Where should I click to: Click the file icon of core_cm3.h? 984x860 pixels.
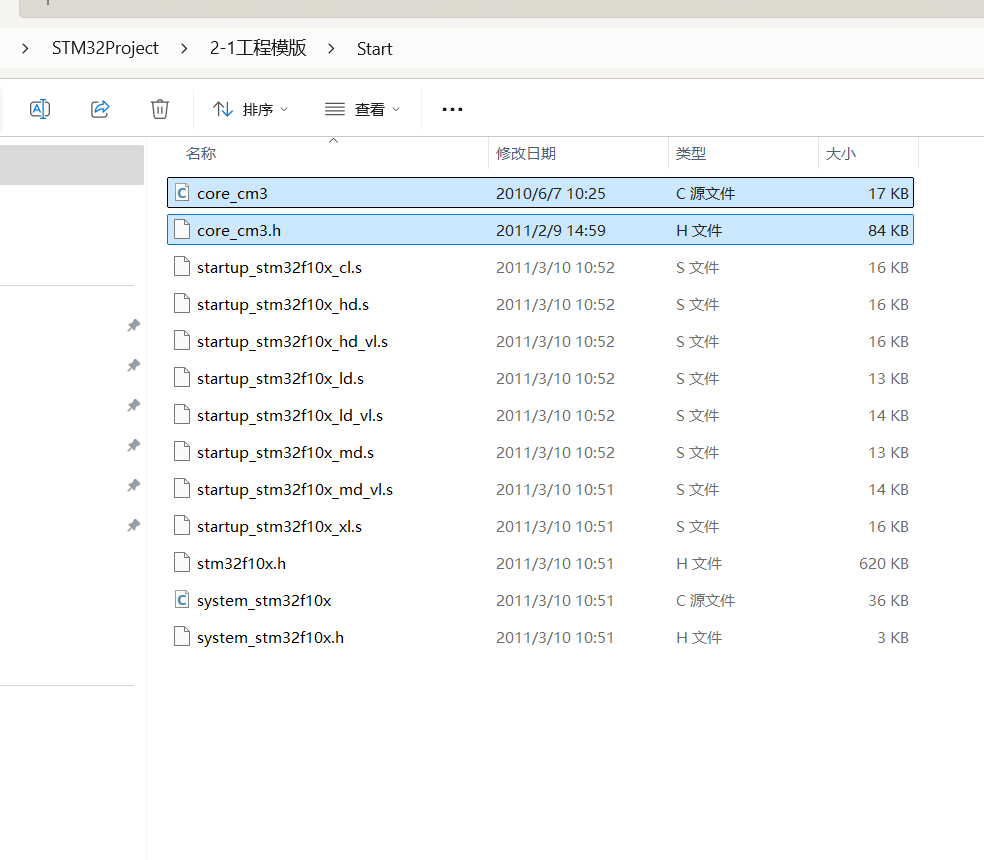(182, 230)
